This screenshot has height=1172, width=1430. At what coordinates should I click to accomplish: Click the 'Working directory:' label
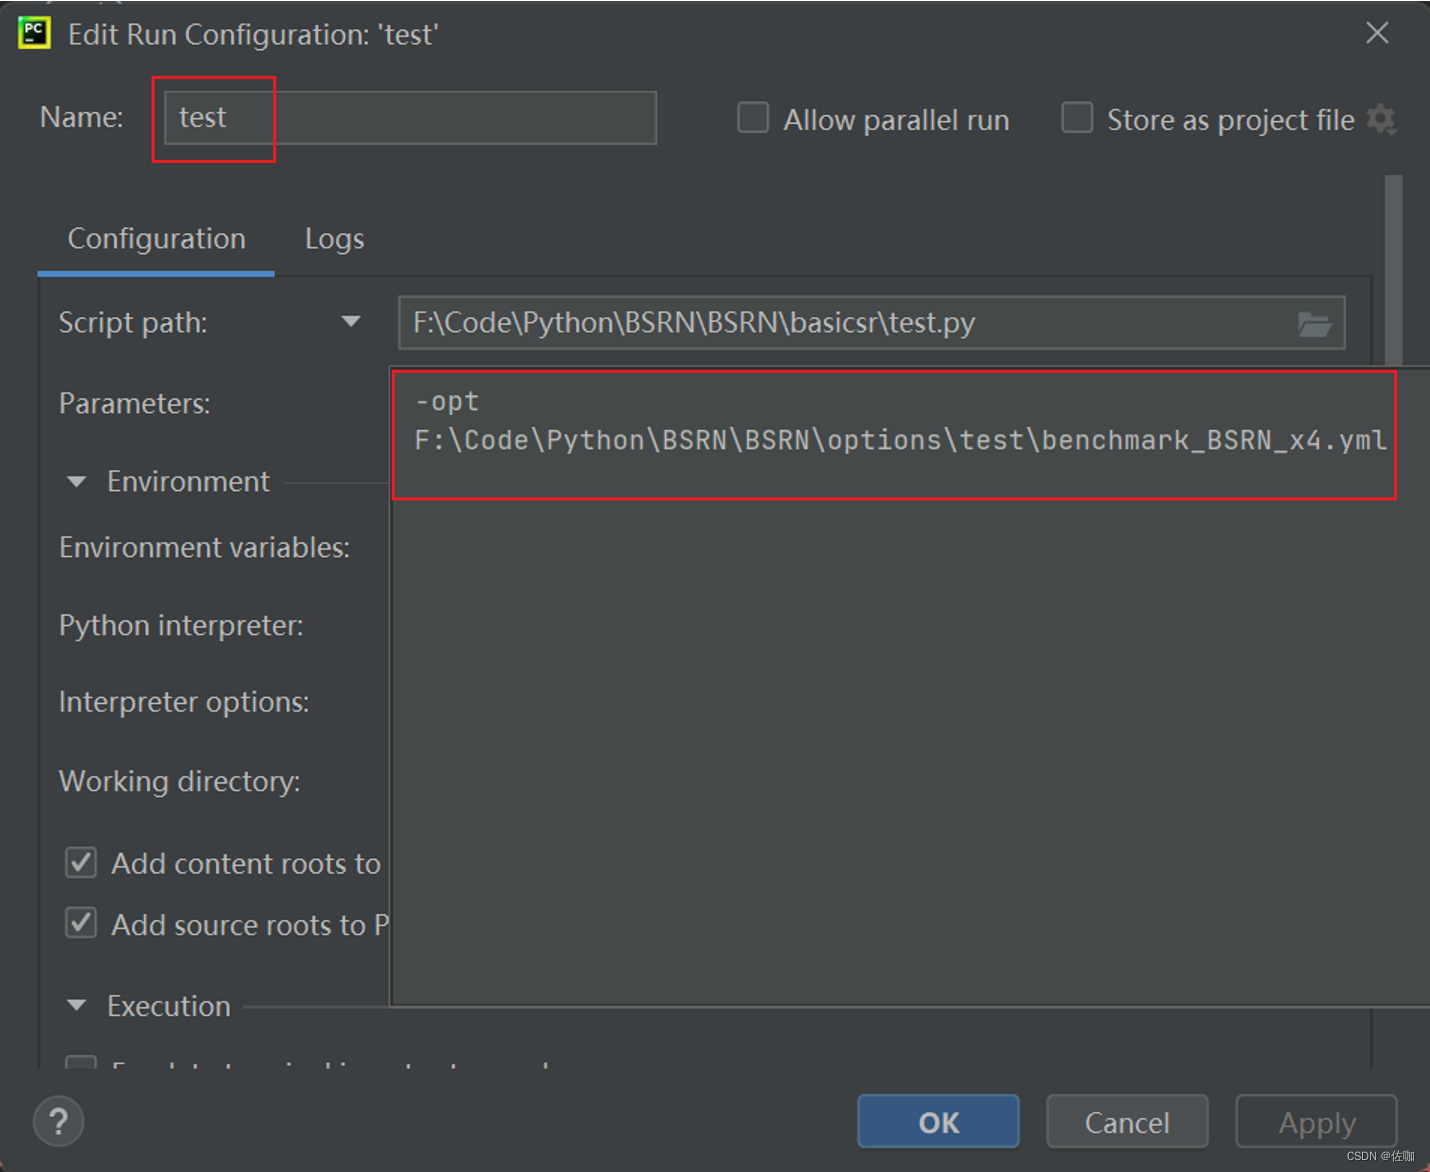tap(179, 781)
